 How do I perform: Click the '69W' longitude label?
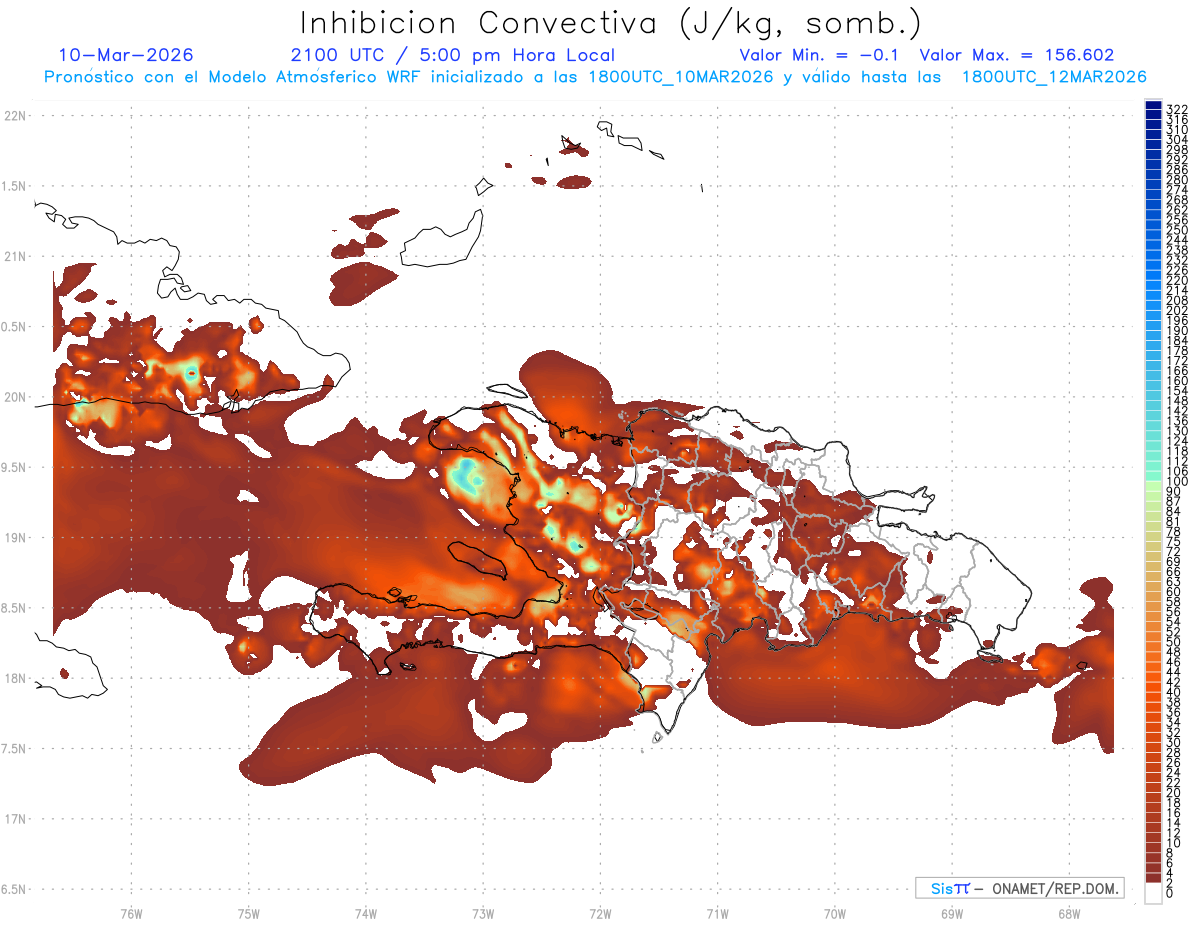pyautogui.click(x=952, y=913)
